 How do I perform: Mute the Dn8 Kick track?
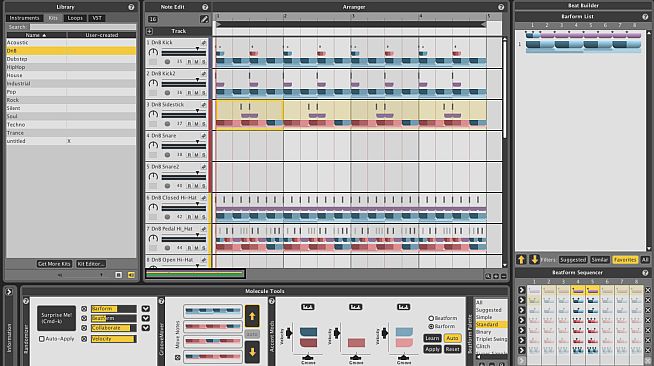(x=196, y=62)
